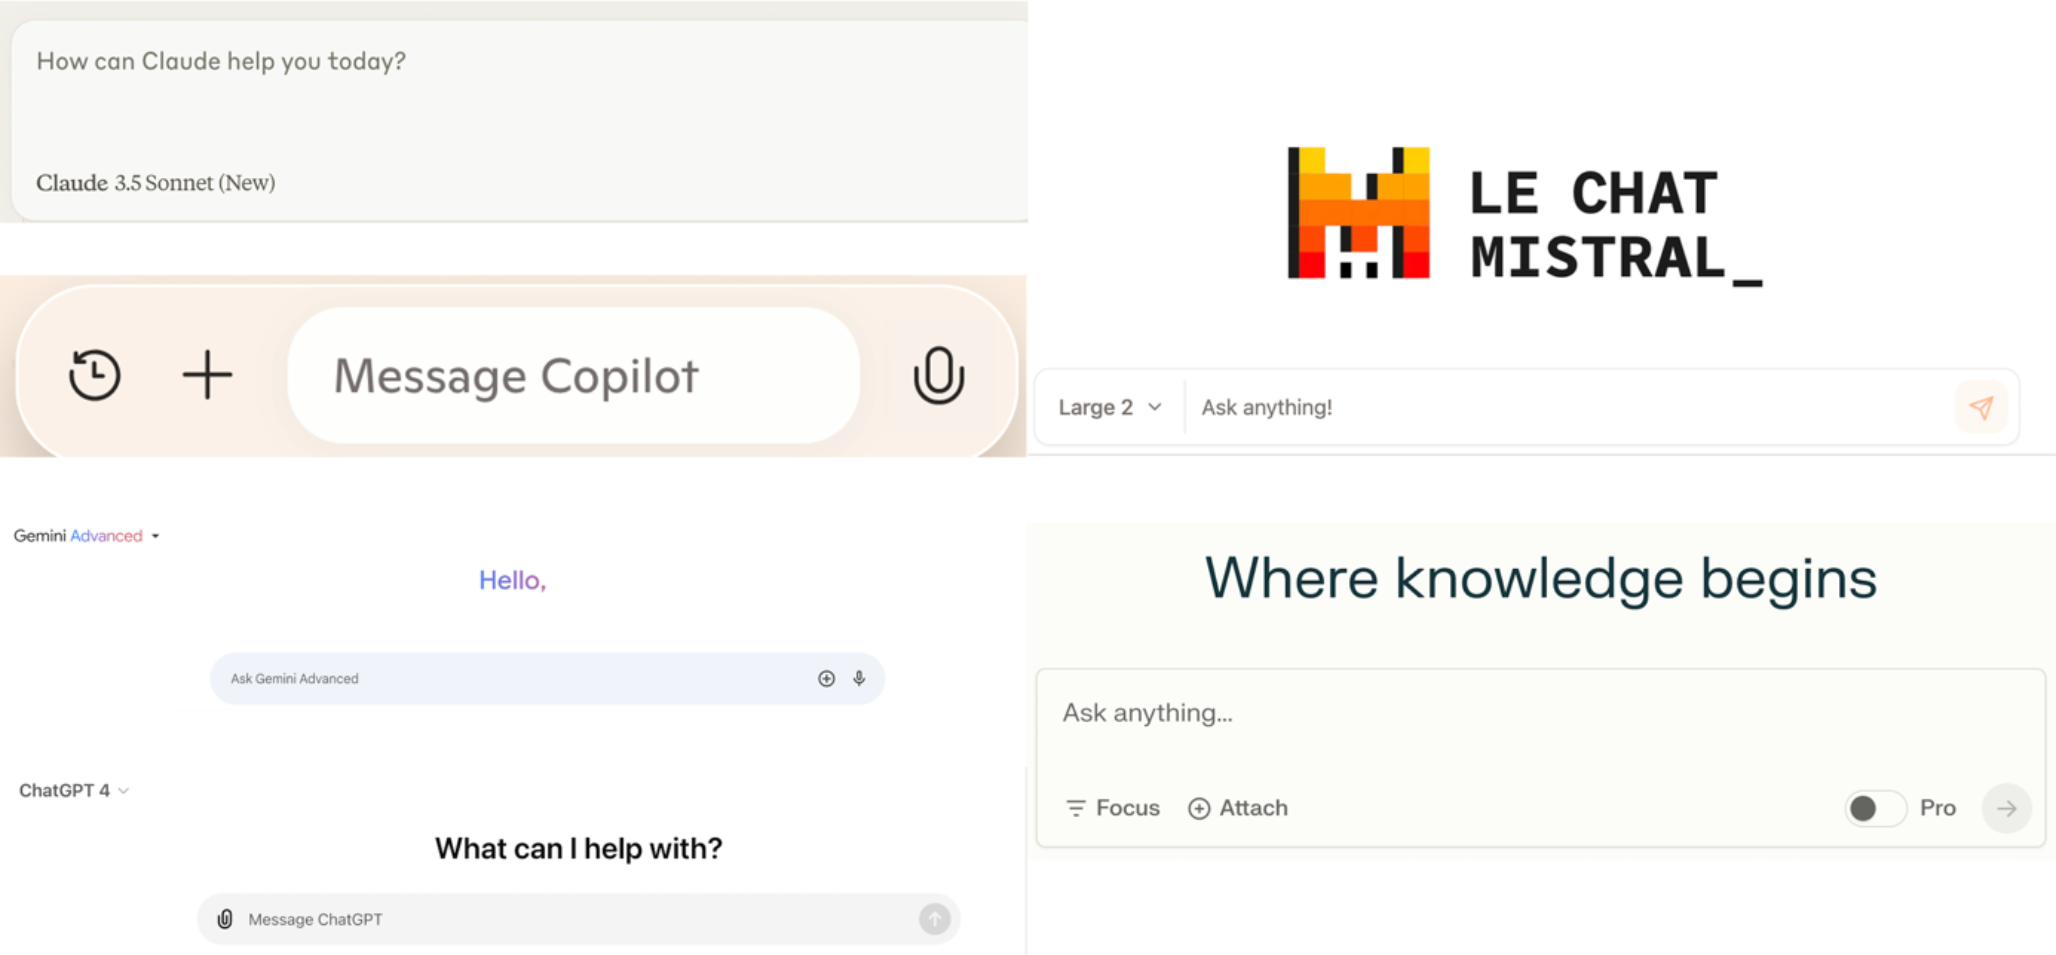The width and height of the screenshot is (2056, 955).
Task: Tap the Copilot microphone icon
Action: [938, 375]
